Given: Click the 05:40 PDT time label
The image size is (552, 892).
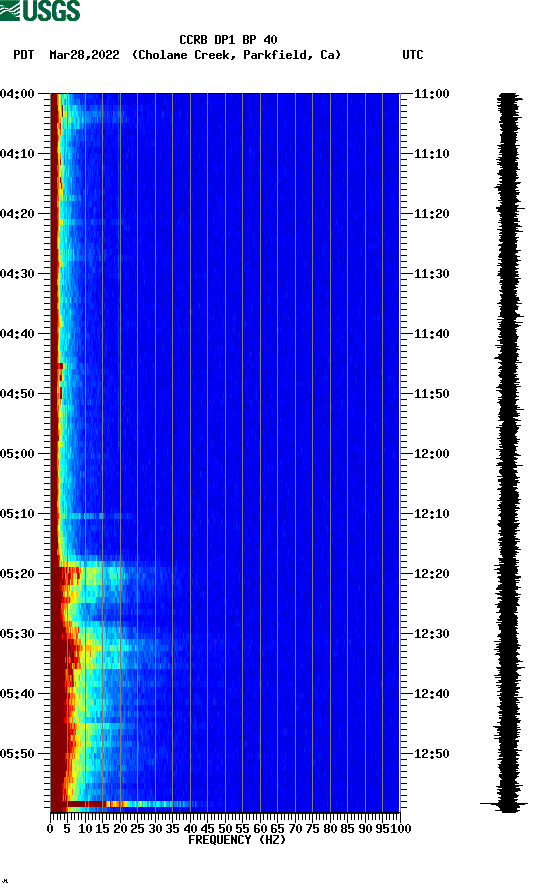Looking at the screenshot, I should pos(18,693).
